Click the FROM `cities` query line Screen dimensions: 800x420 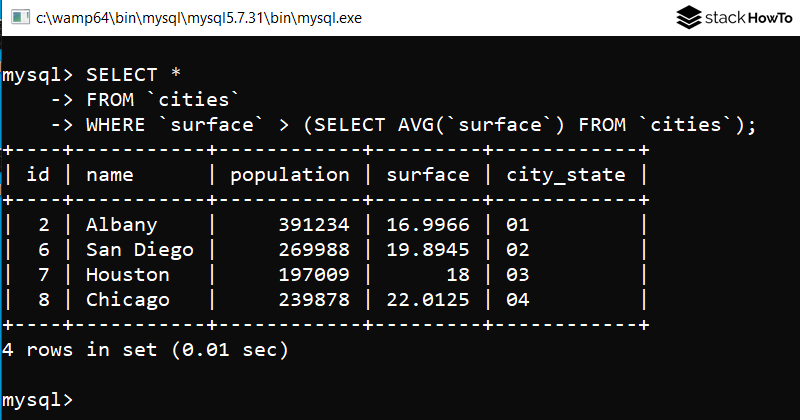pos(163,100)
